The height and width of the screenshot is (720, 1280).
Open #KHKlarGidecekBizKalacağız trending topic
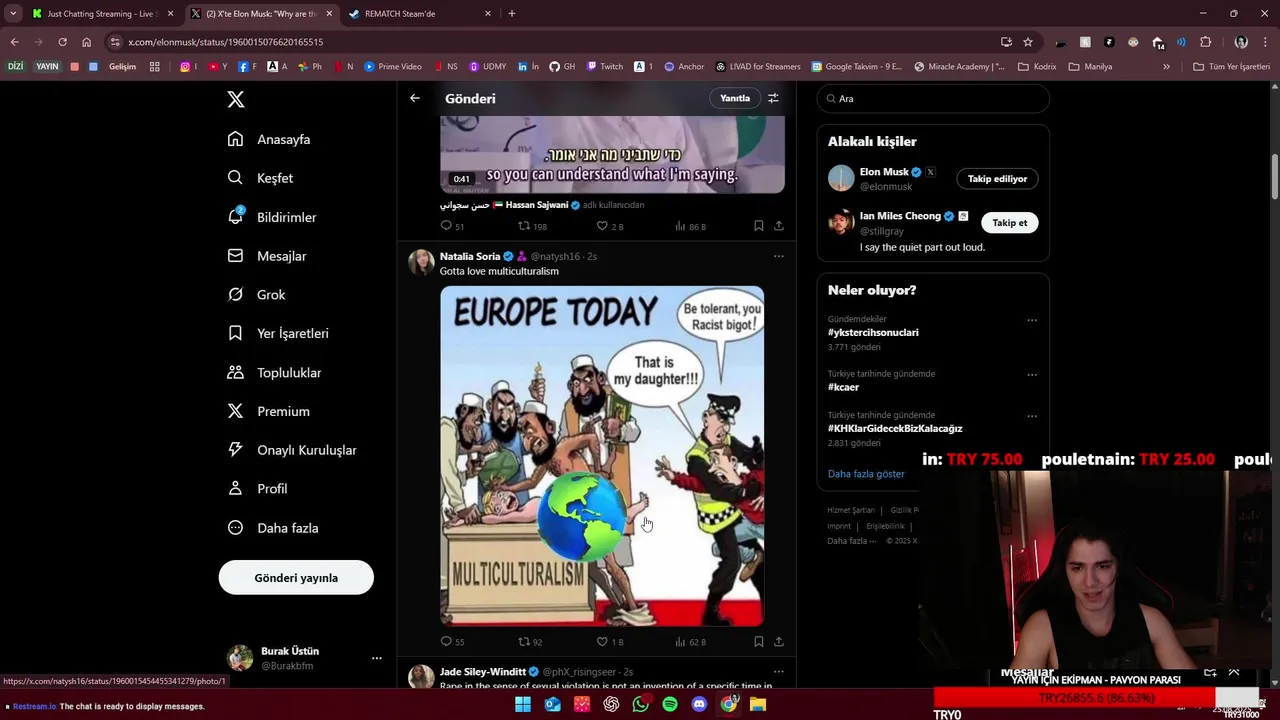click(895, 428)
